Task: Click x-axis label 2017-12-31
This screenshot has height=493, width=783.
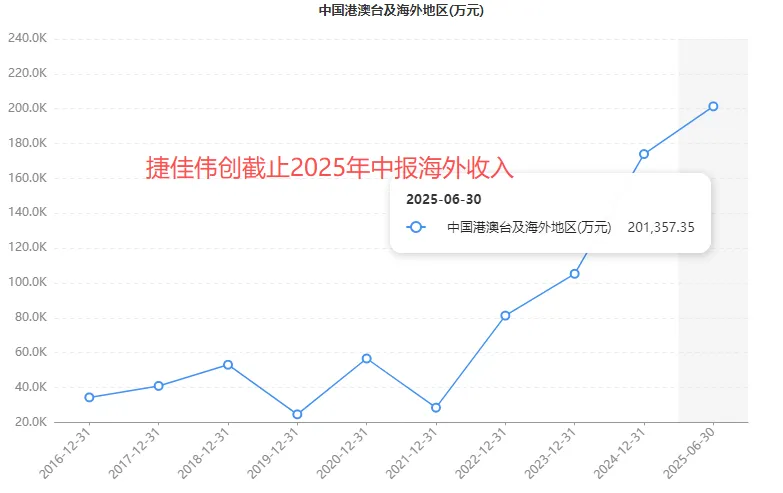Action: (135, 454)
